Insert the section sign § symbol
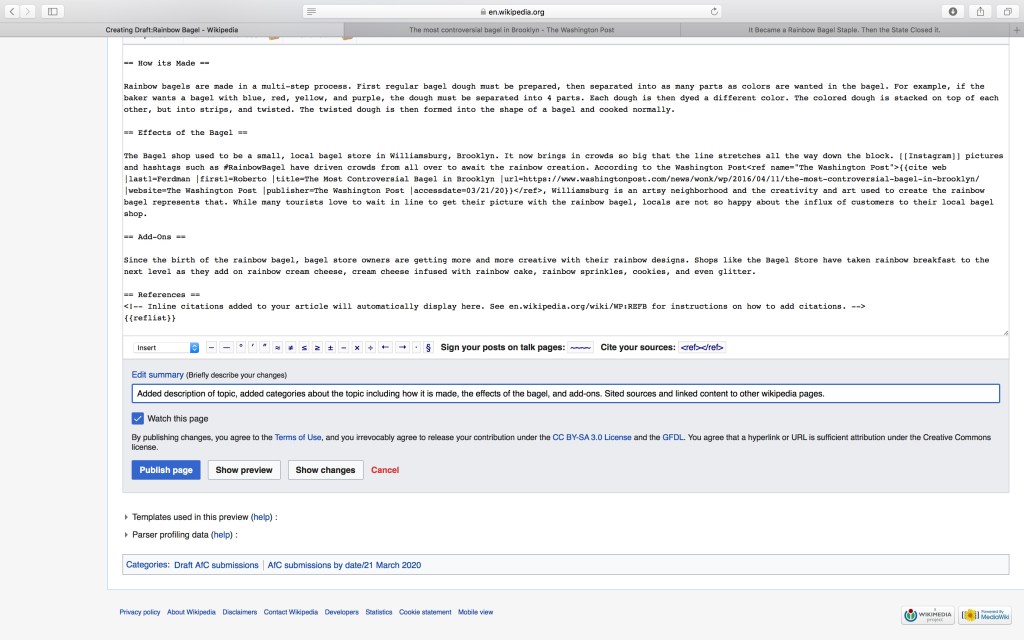Viewport: 1024px width, 640px height. 428,348
